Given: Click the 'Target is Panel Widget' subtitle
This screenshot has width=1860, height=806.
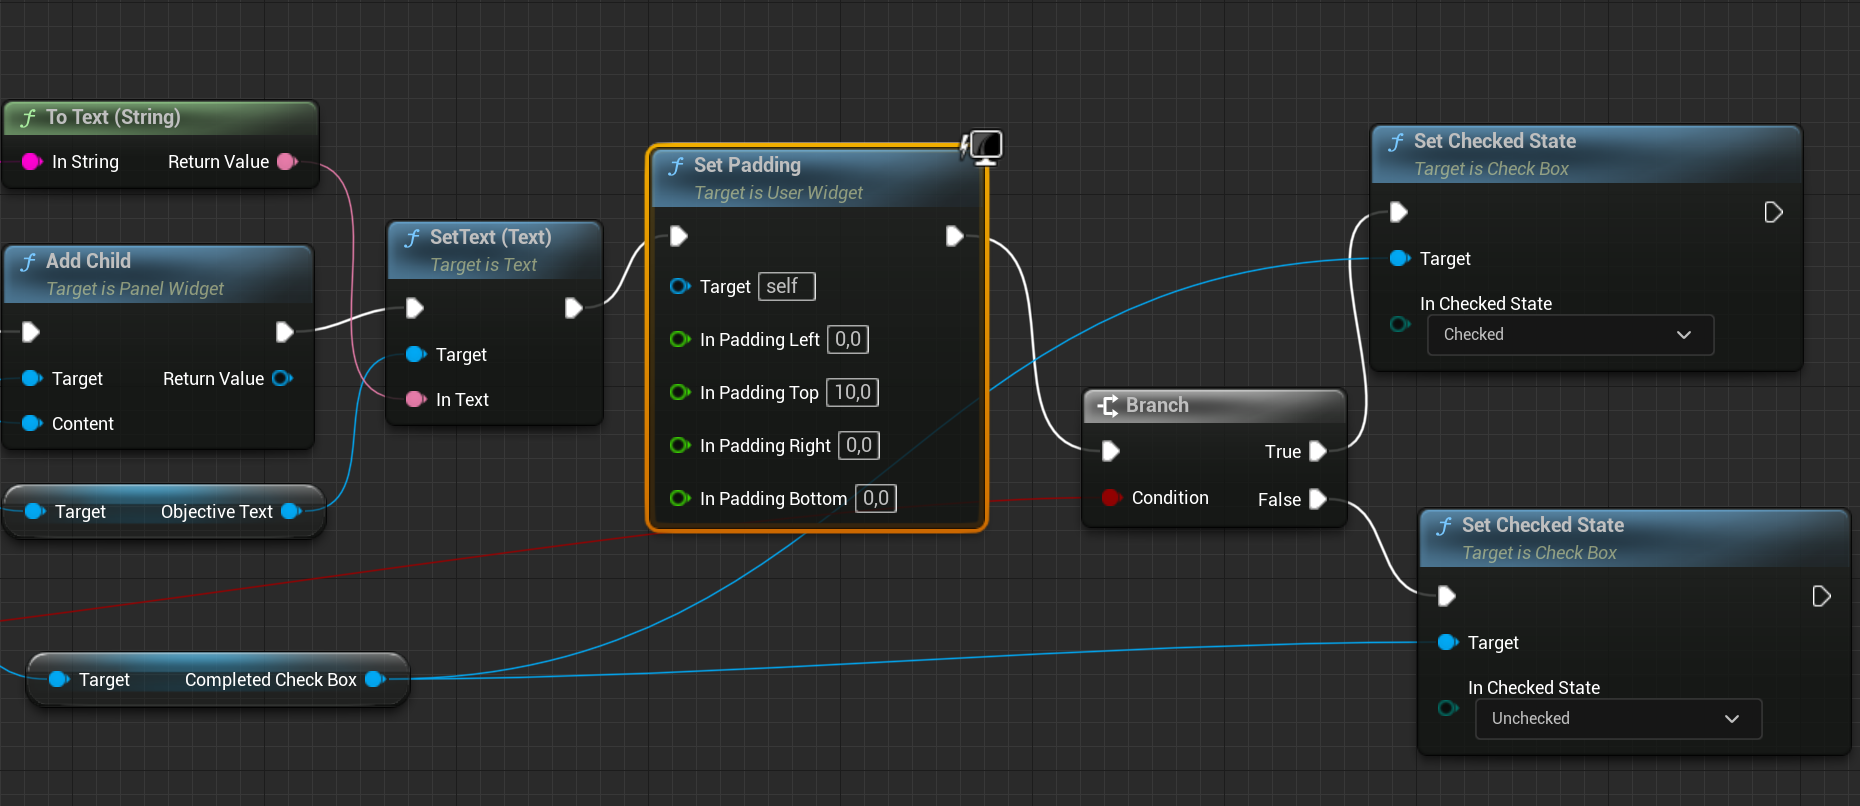Looking at the screenshot, I should pos(135,289).
